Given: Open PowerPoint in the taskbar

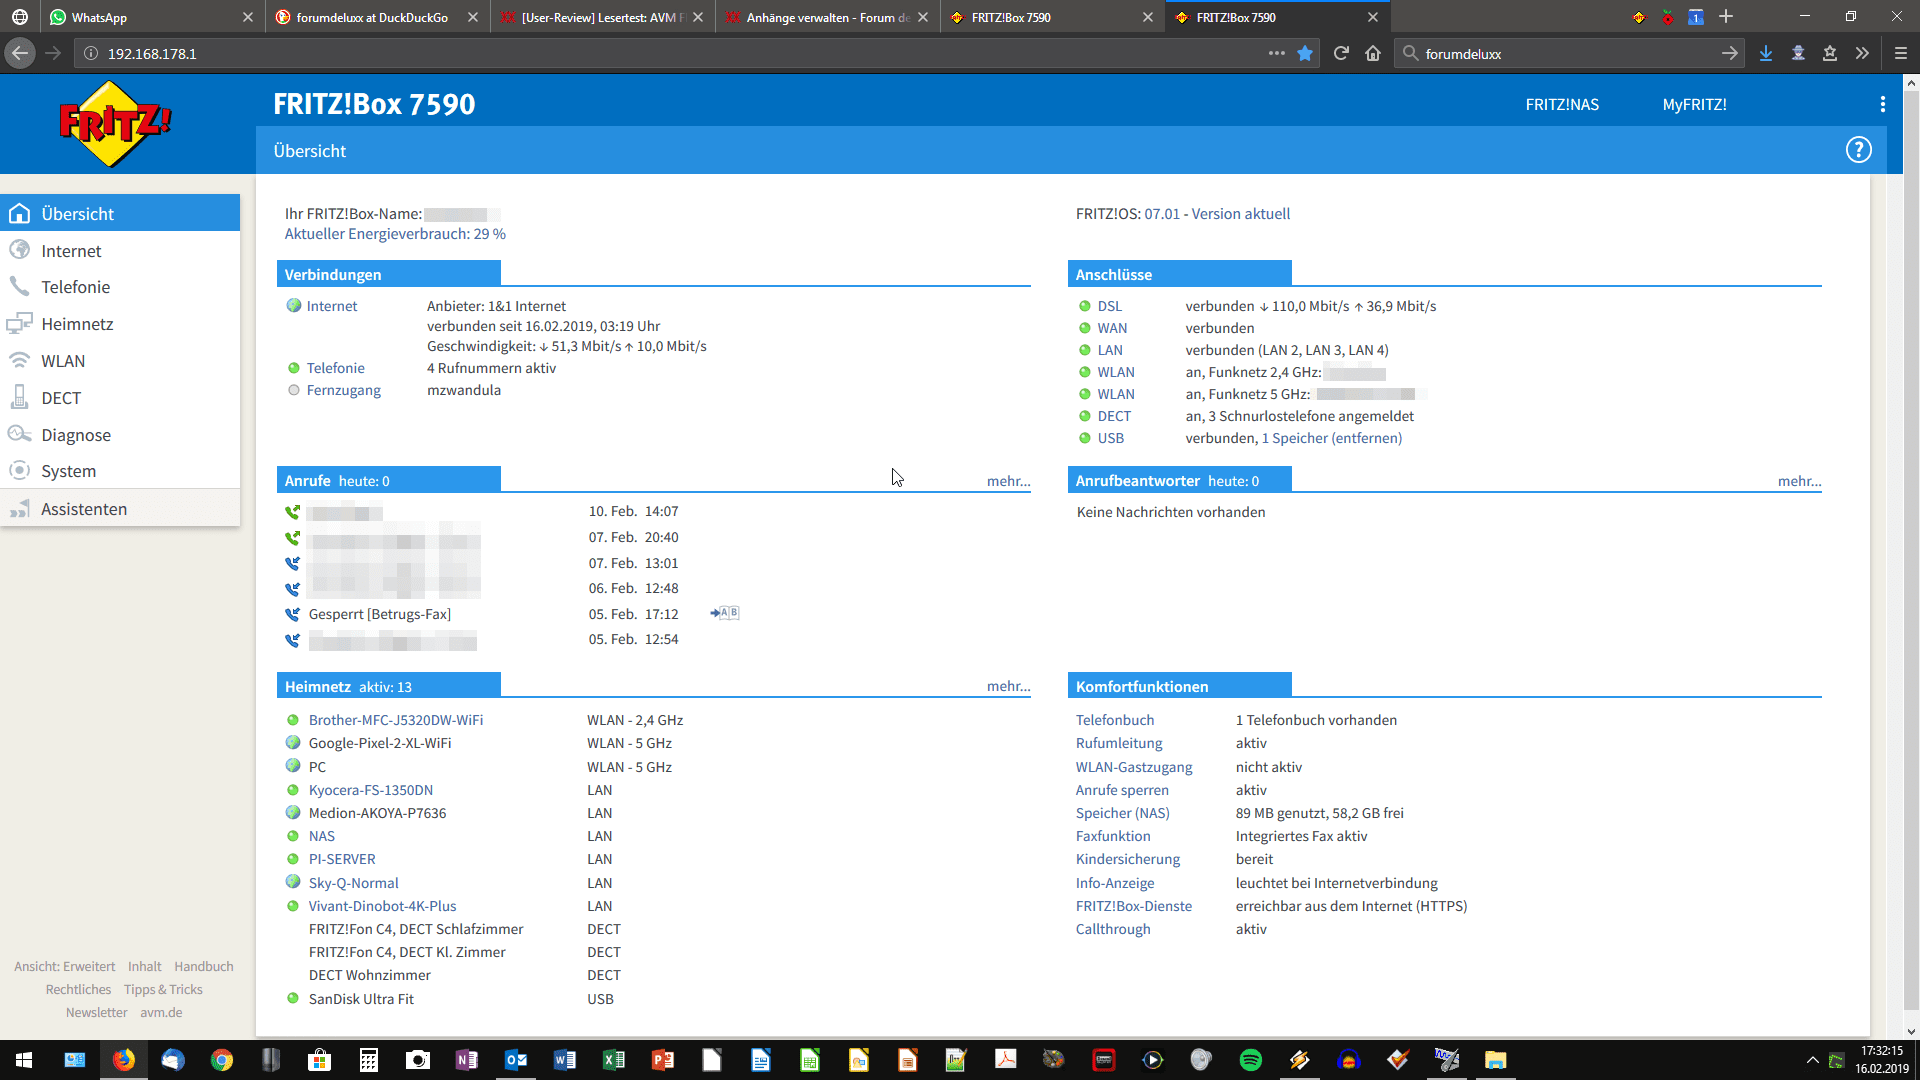Looking at the screenshot, I should (663, 1060).
